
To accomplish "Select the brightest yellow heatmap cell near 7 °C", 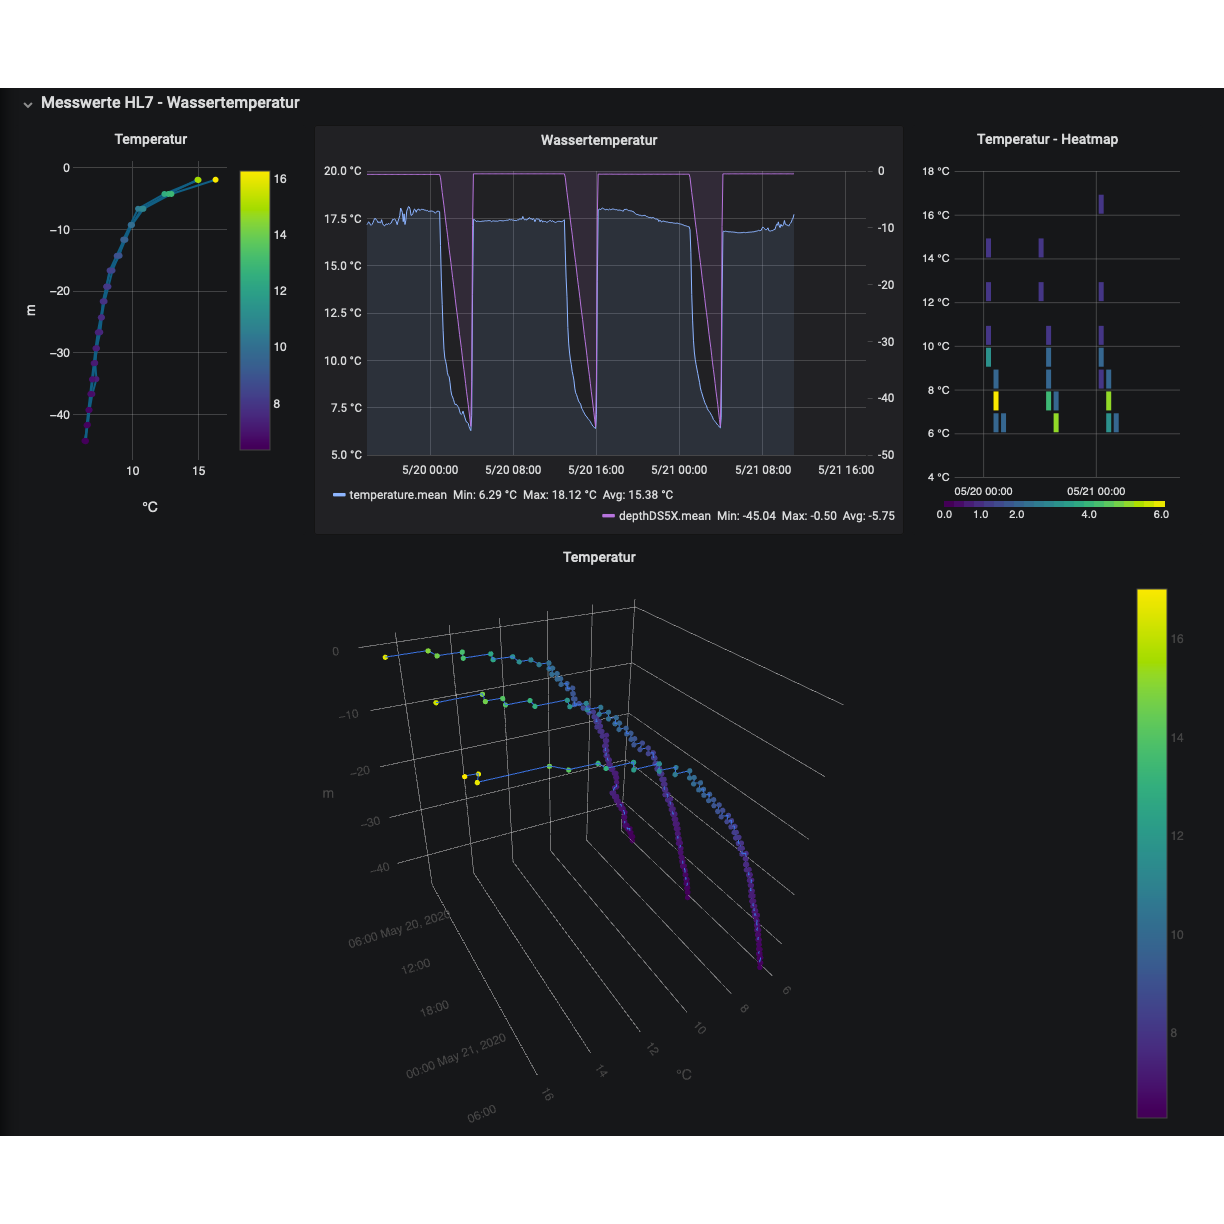I will pos(996,400).
